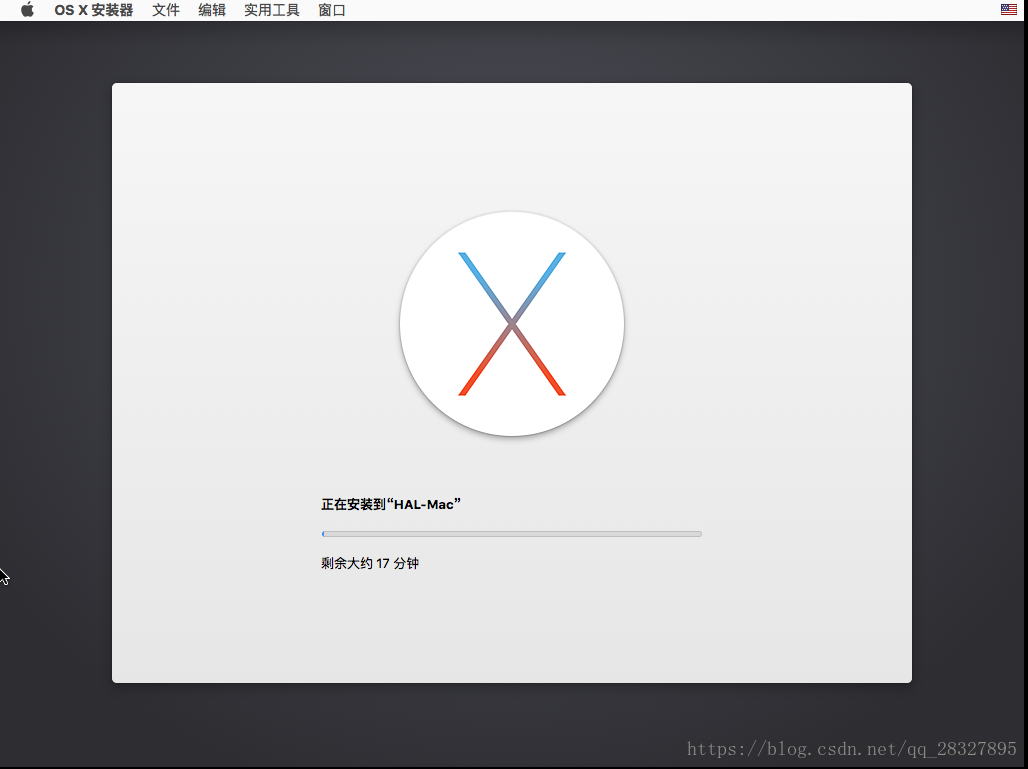Open the OS X 安装器 menu
The image size is (1028, 769).
94,10
